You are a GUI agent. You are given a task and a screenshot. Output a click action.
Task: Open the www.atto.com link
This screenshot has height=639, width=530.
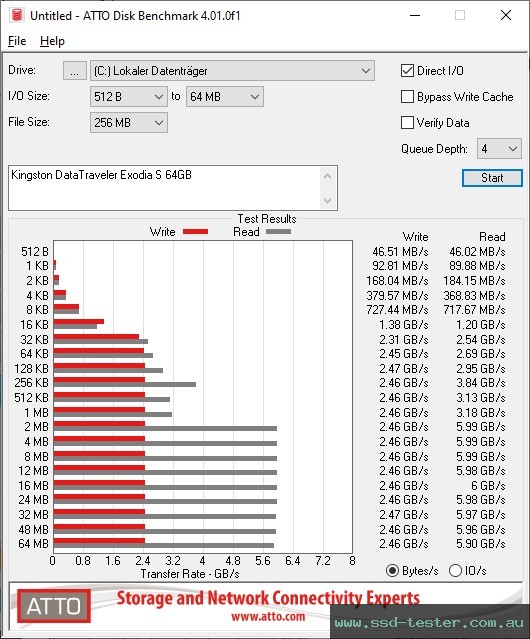pos(268,617)
